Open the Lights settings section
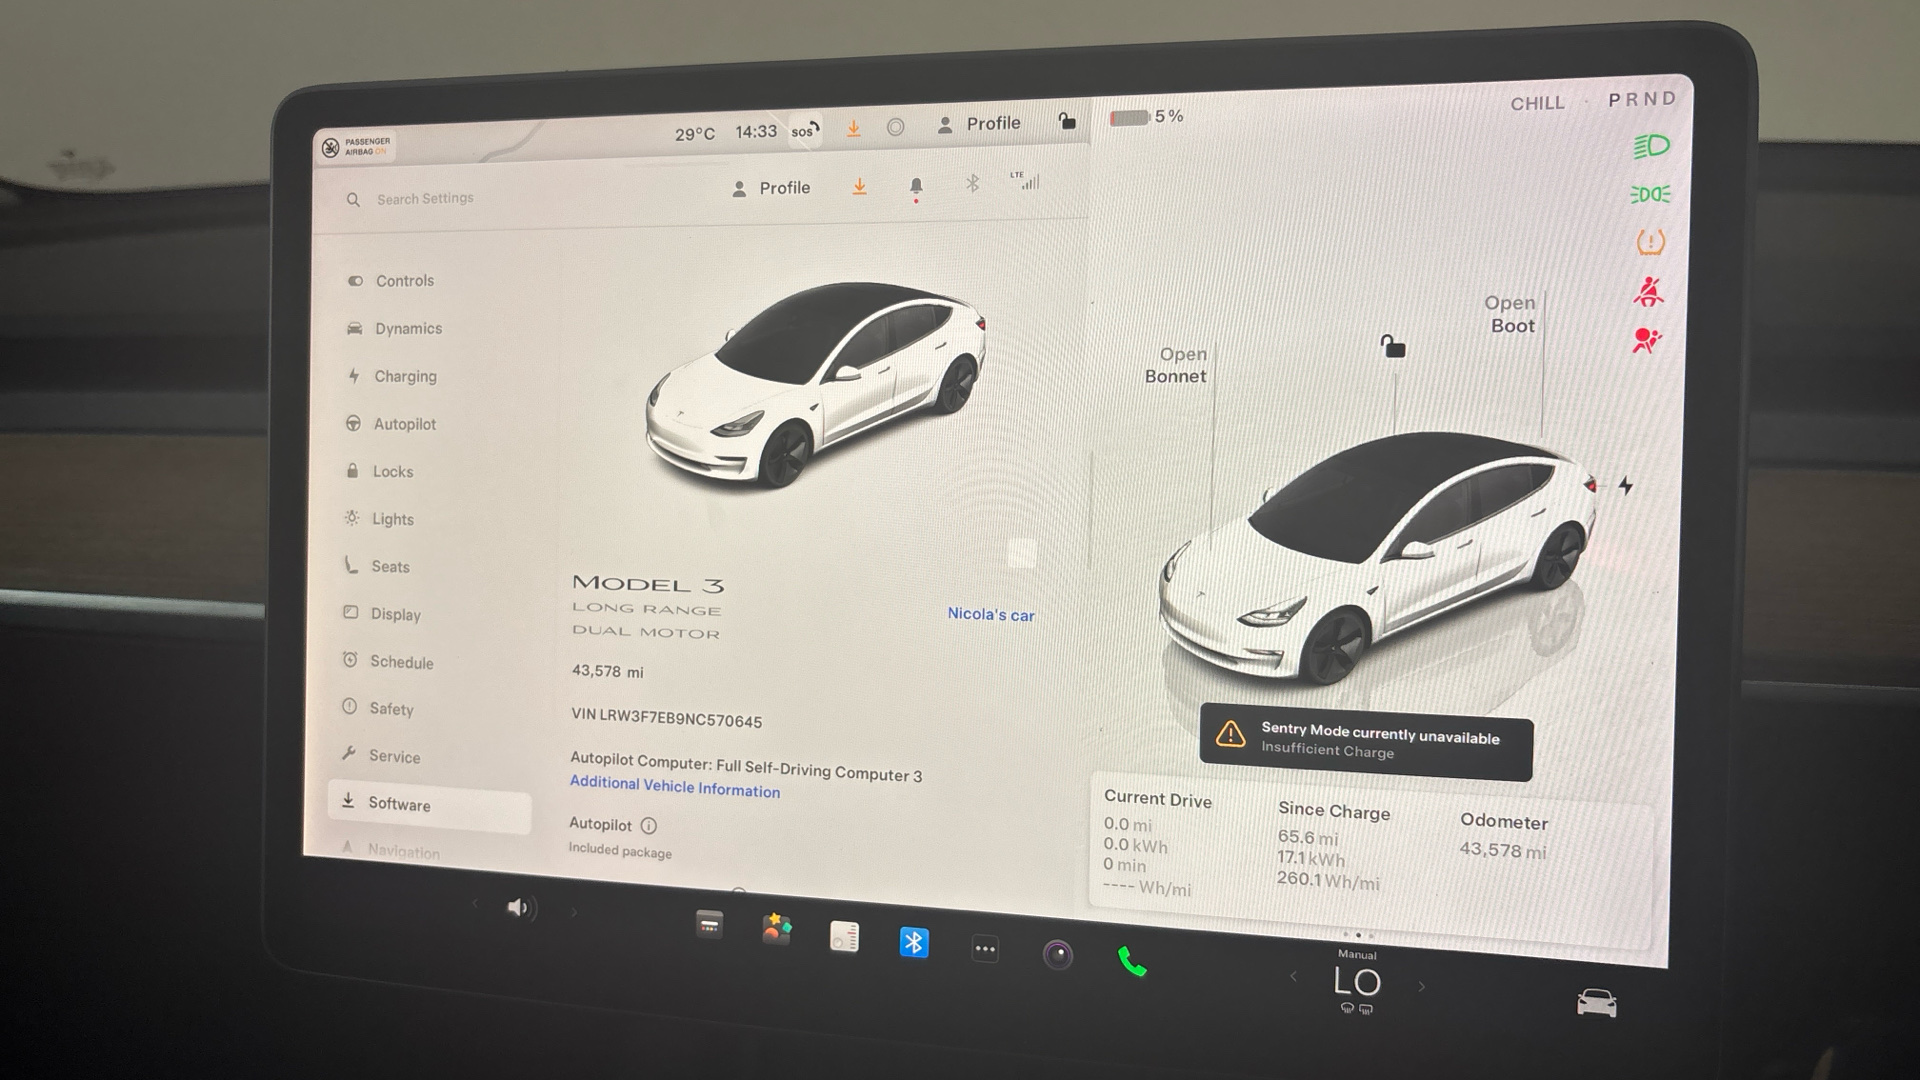1920x1080 pixels. pos(379,519)
